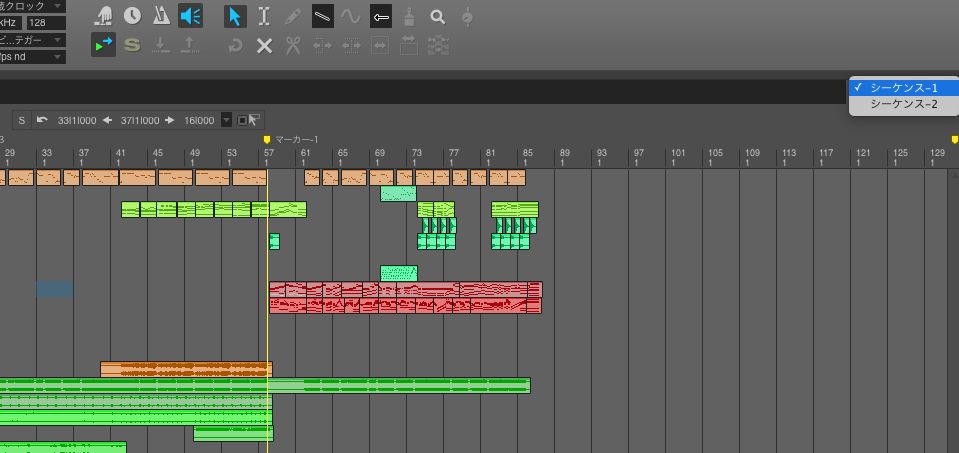Image resolution: width=959 pixels, height=453 pixels.
Task: Toggle the Solo mode S icon
Action: pyautogui.click(x=132, y=45)
